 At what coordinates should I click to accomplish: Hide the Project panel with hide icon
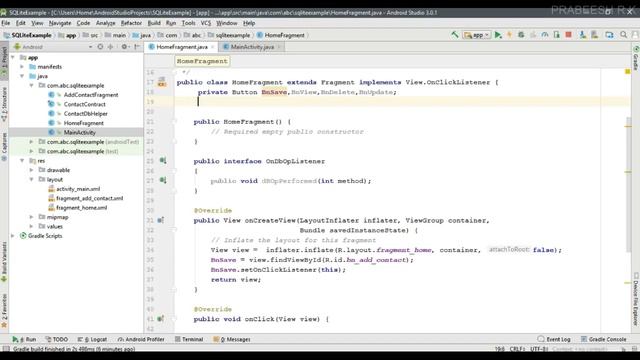coord(137,47)
